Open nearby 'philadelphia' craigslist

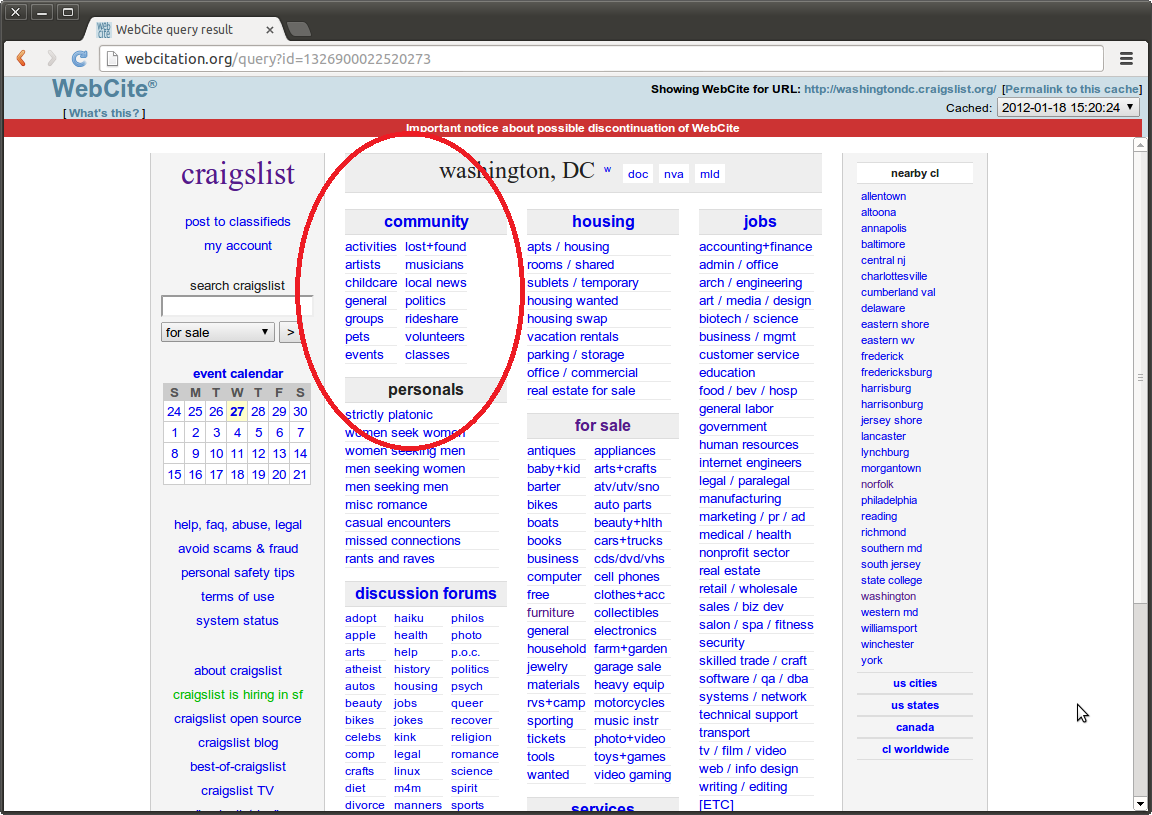tap(888, 500)
